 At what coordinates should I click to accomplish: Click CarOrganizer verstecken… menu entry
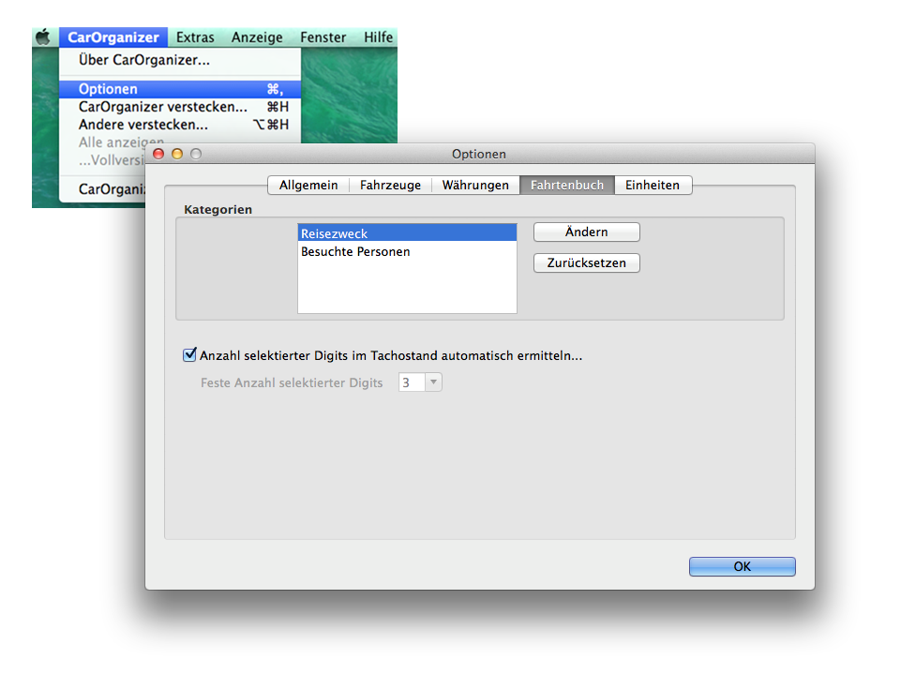tap(162, 107)
